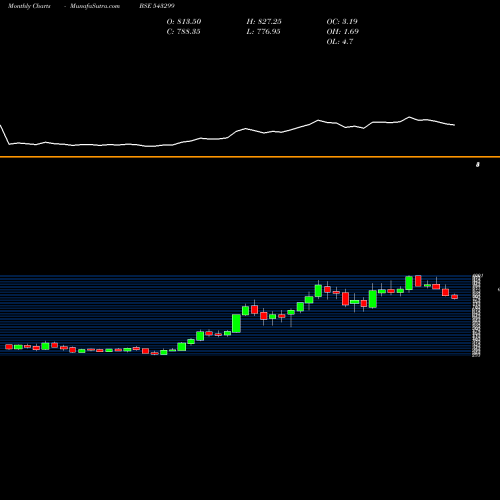The width and height of the screenshot is (500, 500).
Task: Click the low value 'L: 776.95'
Action: [x=263, y=31]
